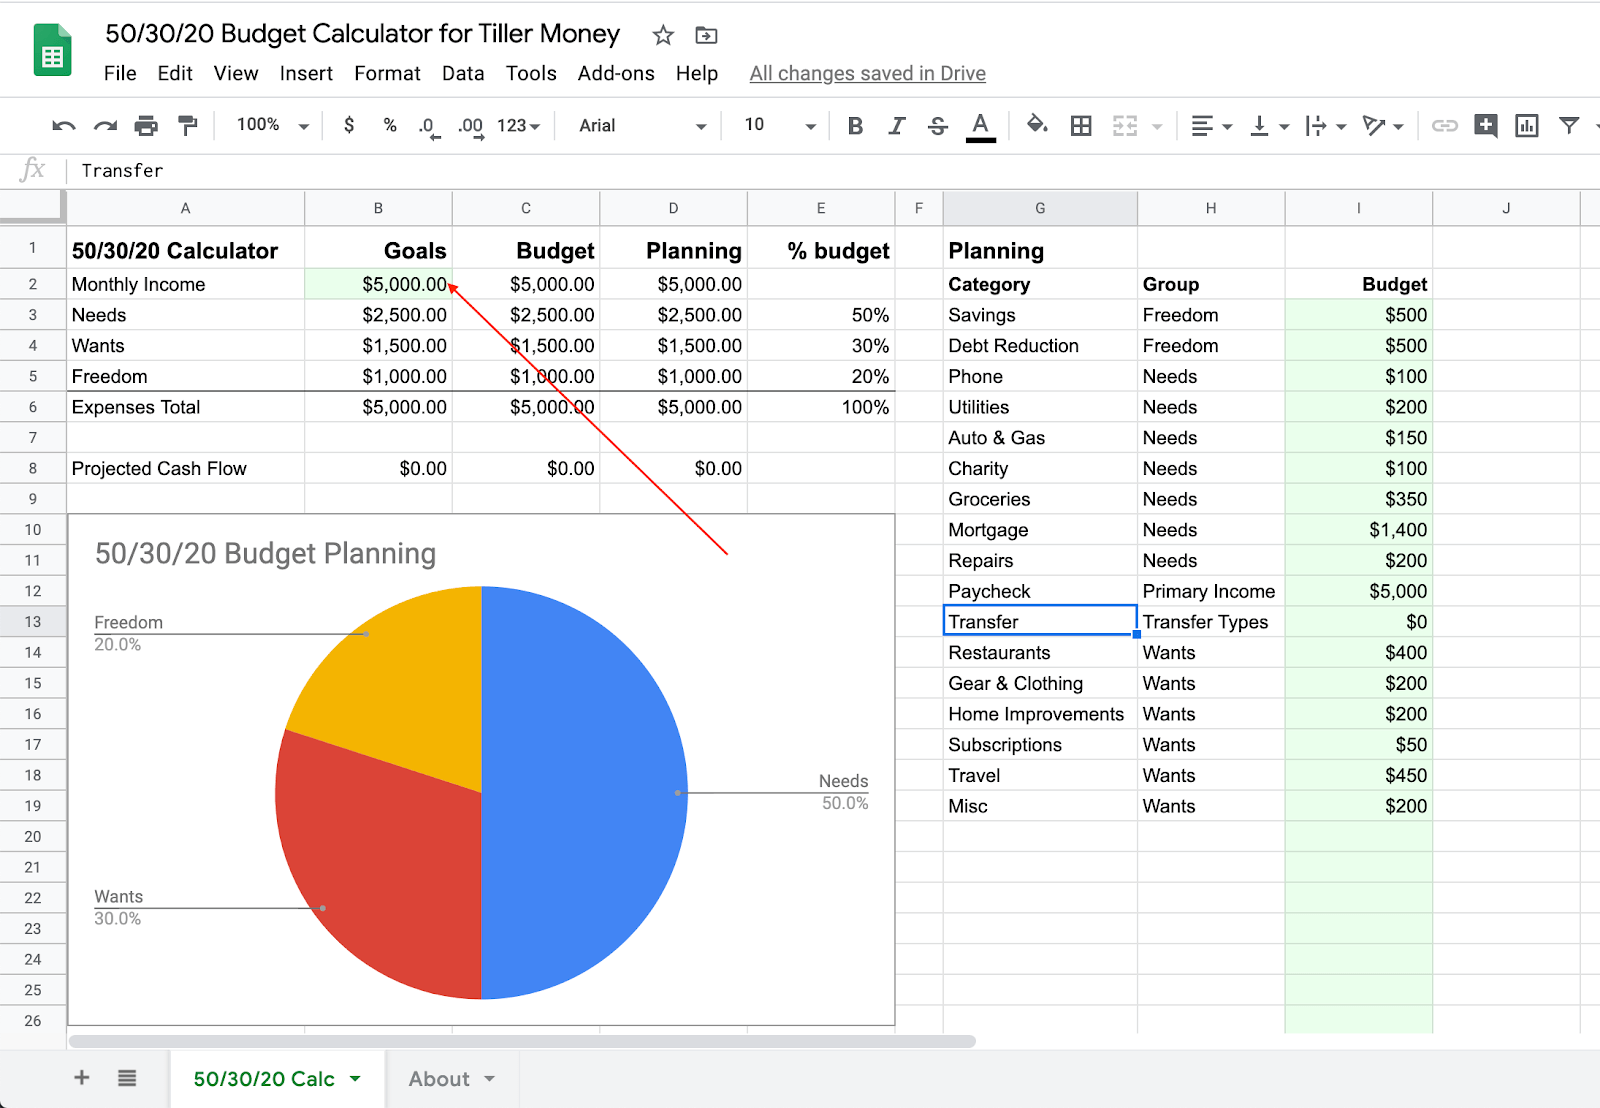Viewport: 1600px width, 1108px height.
Task: Add a new sheet with plus icon
Action: pyautogui.click(x=82, y=1077)
